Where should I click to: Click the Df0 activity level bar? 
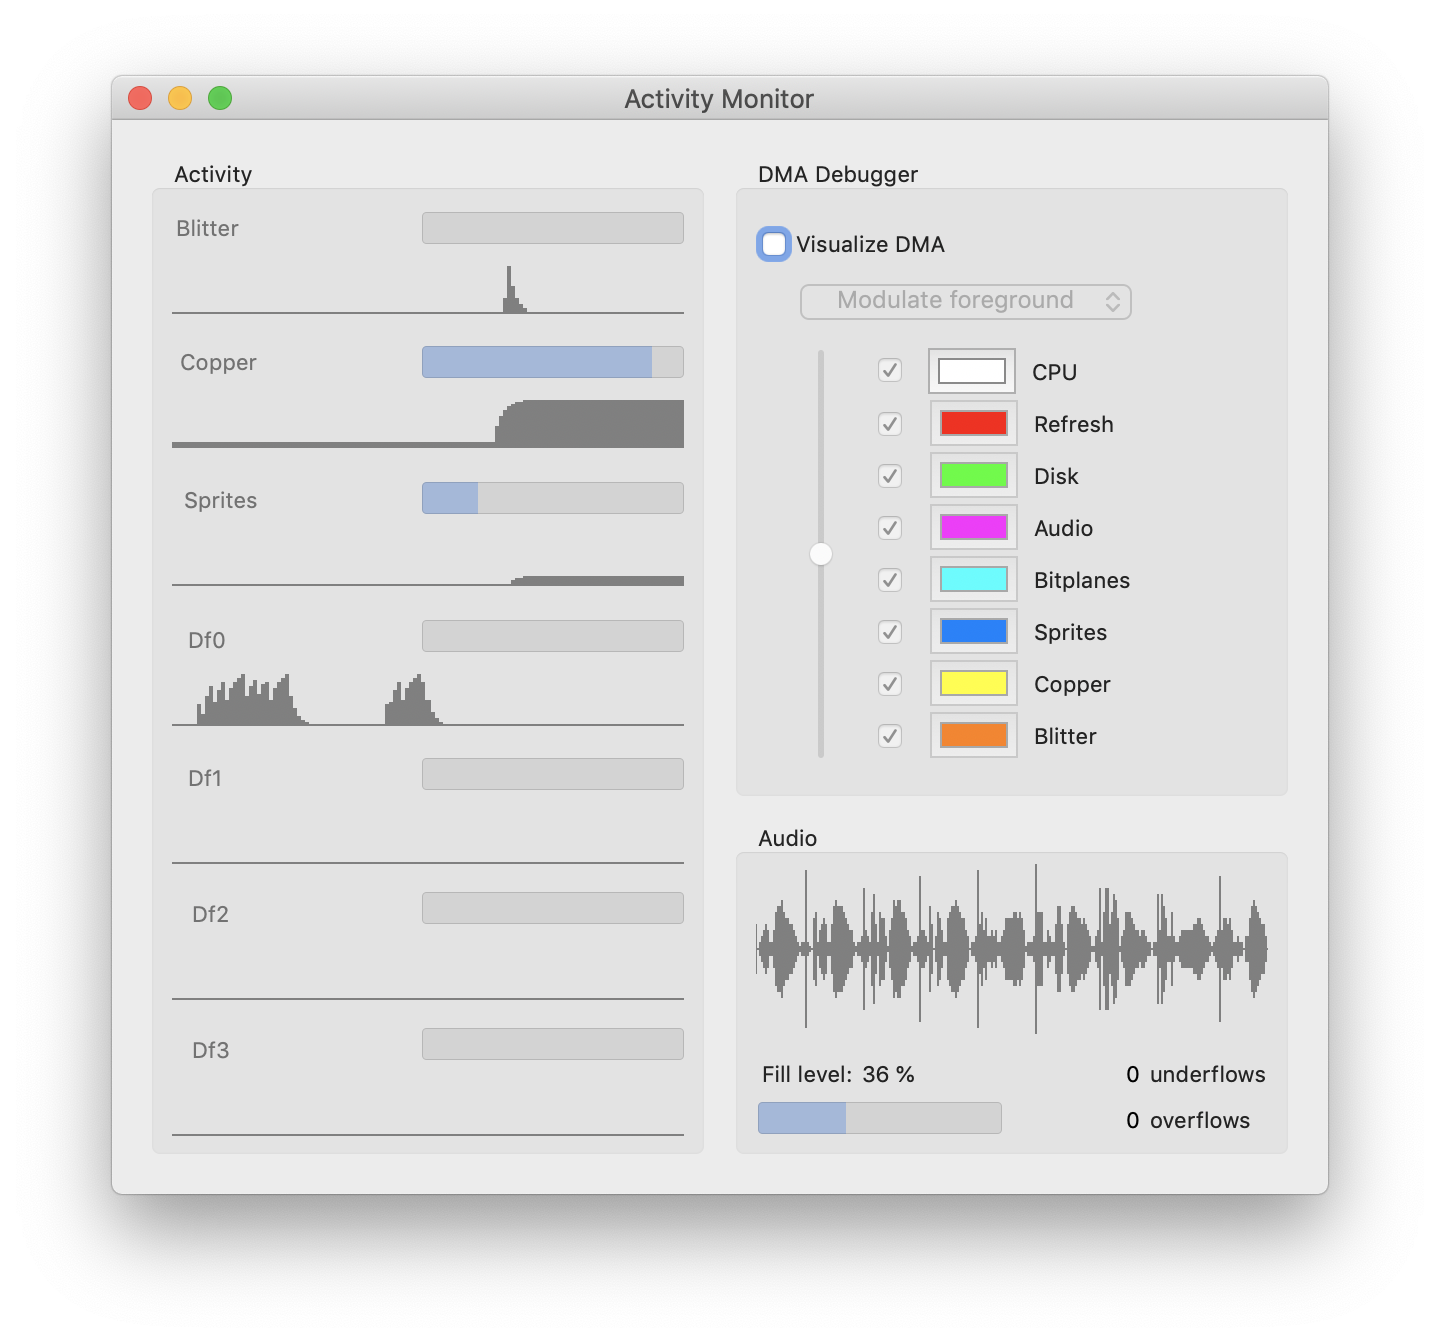pyautogui.click(x=553, y=636)
